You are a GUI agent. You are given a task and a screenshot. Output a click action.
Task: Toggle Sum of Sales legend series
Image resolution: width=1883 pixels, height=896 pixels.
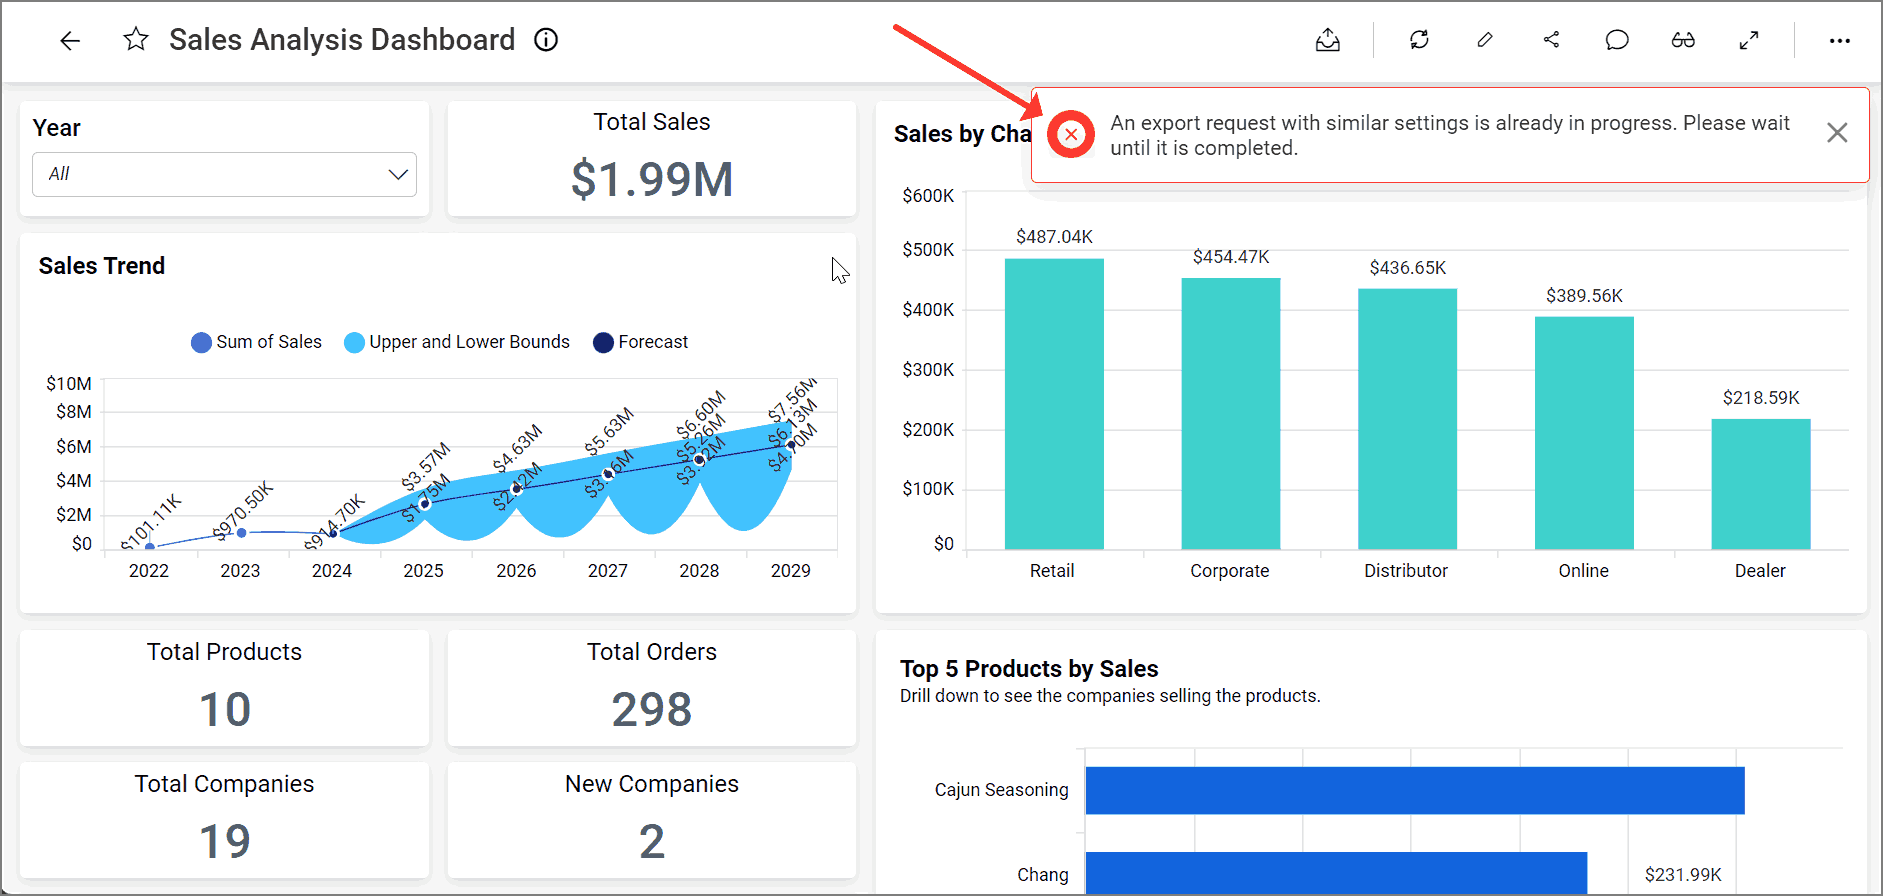(x=257, y=342)
